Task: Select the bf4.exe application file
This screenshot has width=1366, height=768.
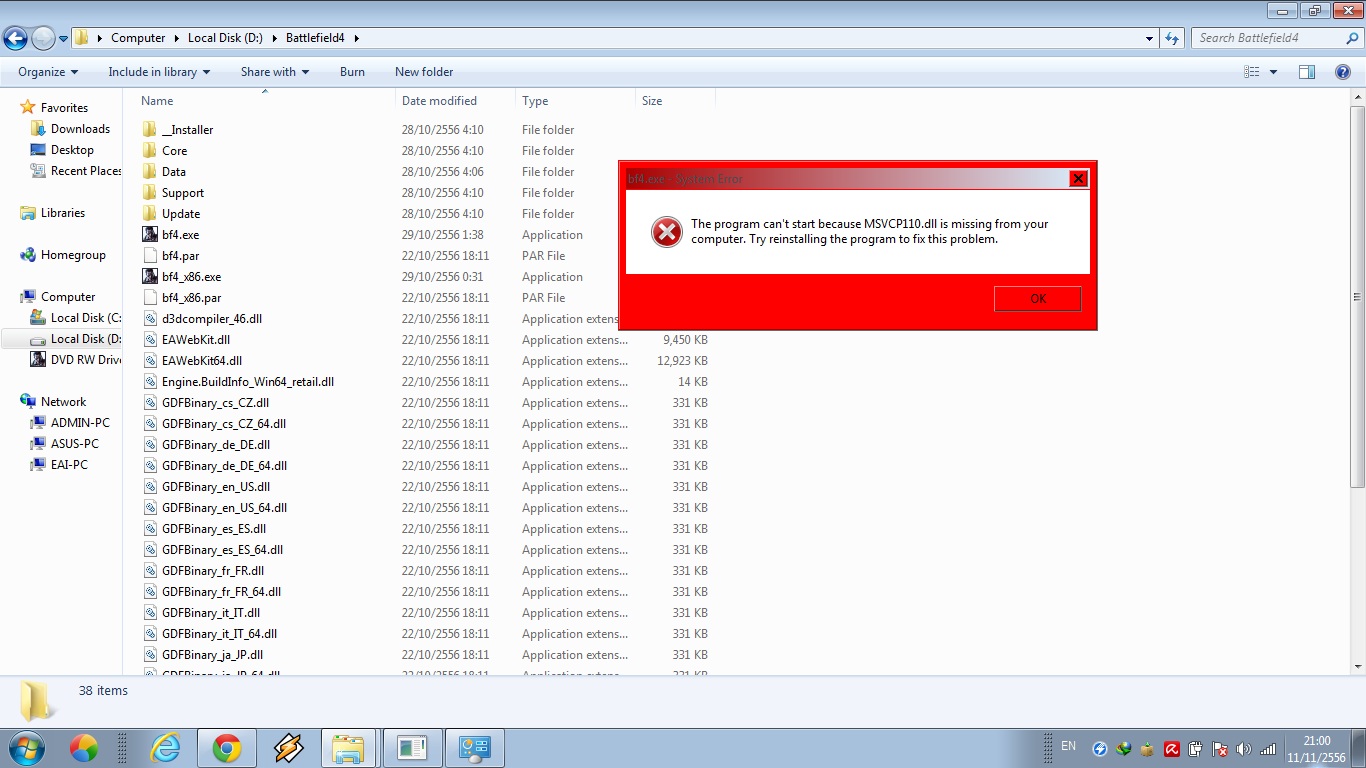Action: click(180, 235)
